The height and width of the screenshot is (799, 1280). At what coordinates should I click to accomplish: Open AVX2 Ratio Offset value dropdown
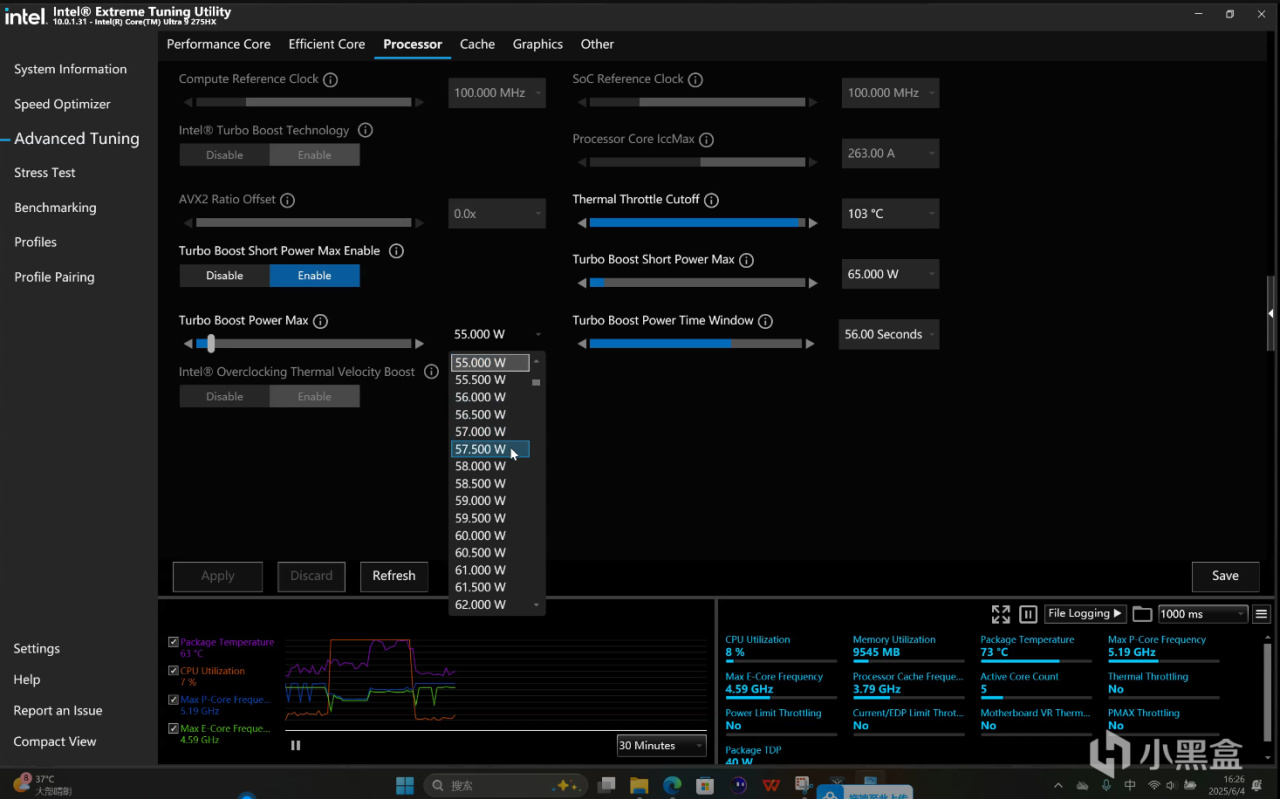tap(497, 214)
